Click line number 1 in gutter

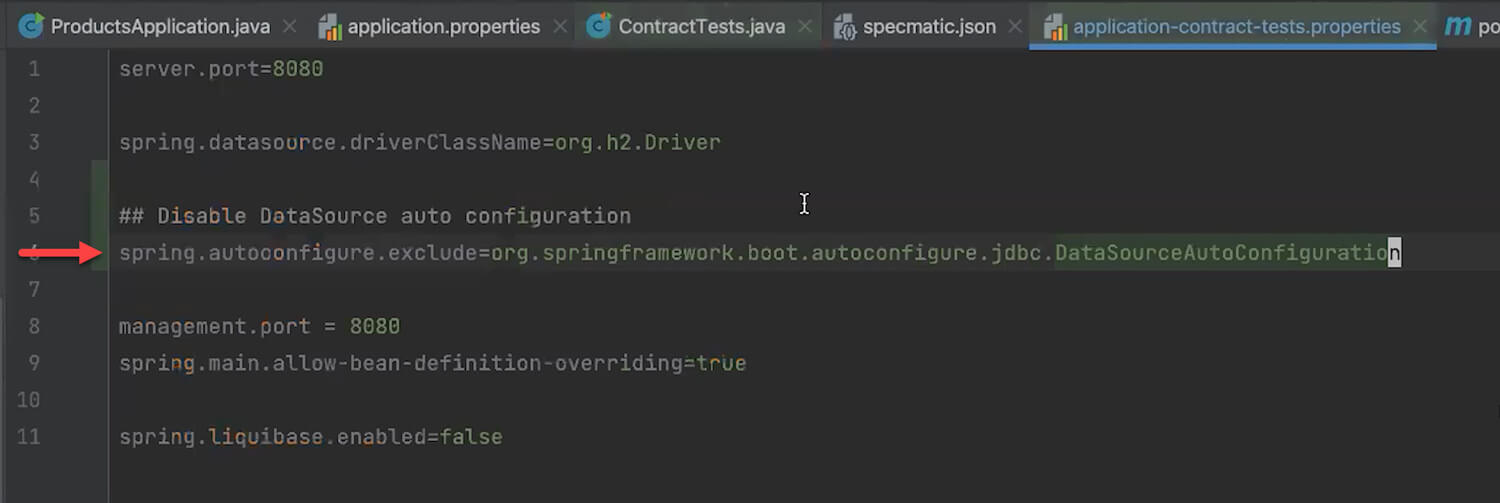point(34,69)
